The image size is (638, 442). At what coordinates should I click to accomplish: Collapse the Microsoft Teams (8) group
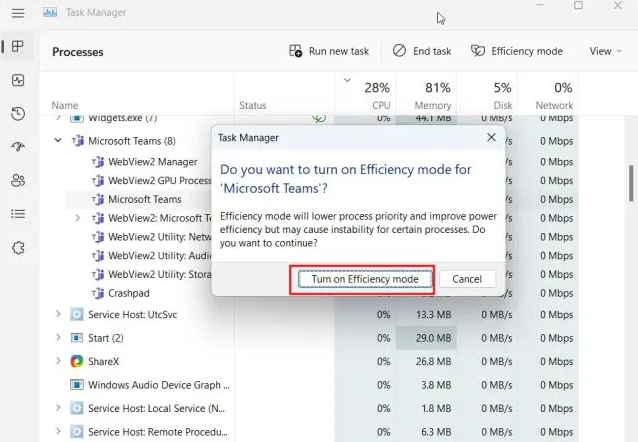coord(58,140)
